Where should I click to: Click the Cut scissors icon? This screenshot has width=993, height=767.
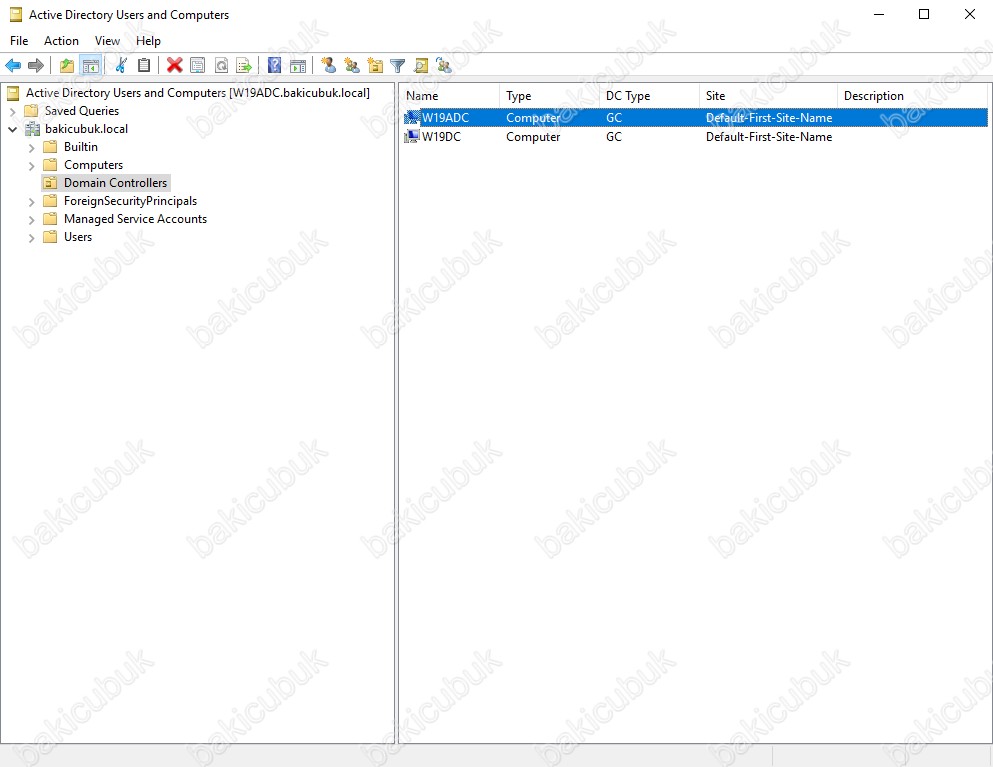(x=121, y=65)
